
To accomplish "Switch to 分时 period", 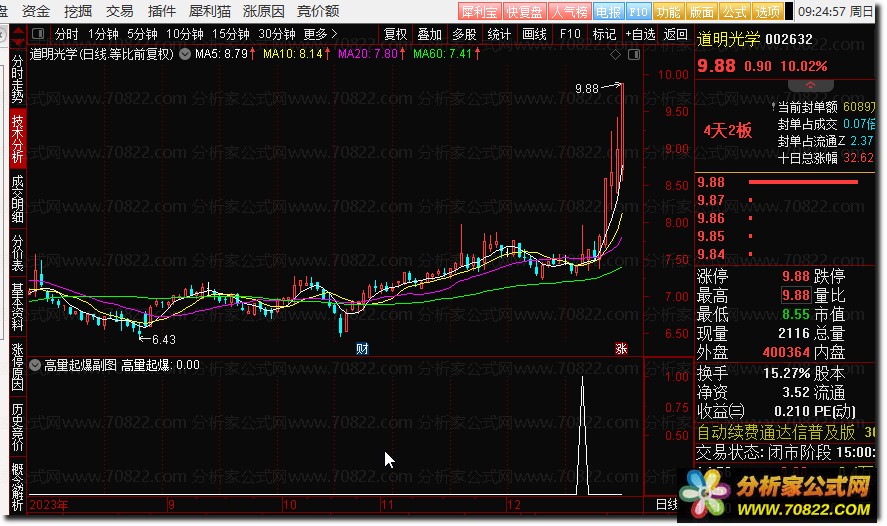I will pyautogui.click(x=67, y=34).
